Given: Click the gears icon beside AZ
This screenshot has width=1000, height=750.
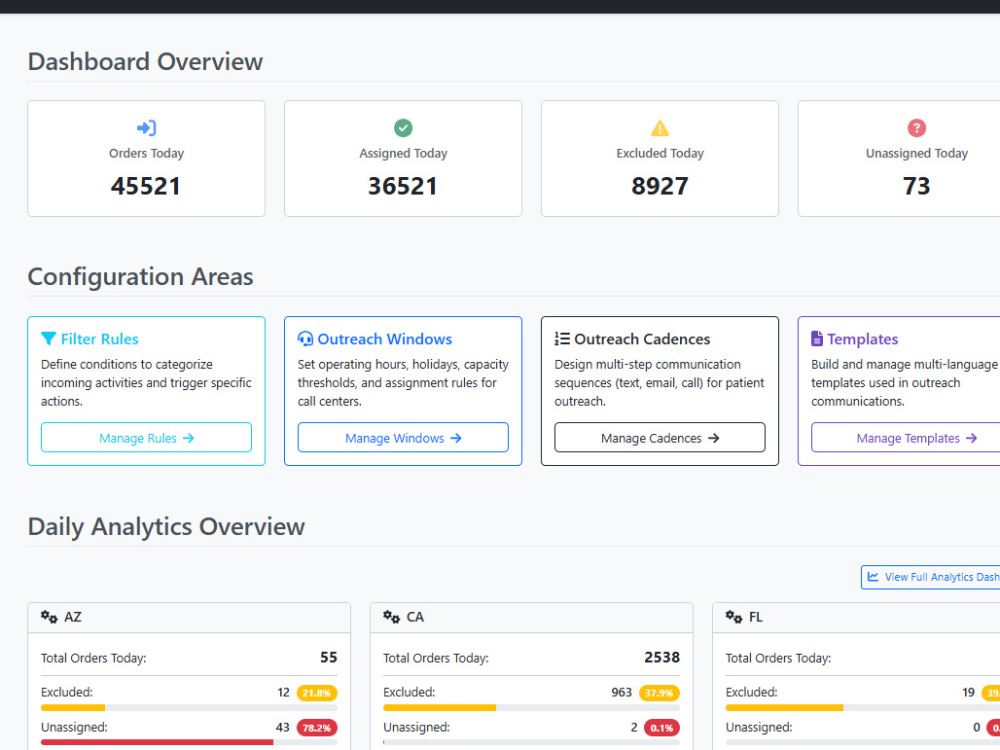Looking at the screenshot, I should tap(49, 617).
